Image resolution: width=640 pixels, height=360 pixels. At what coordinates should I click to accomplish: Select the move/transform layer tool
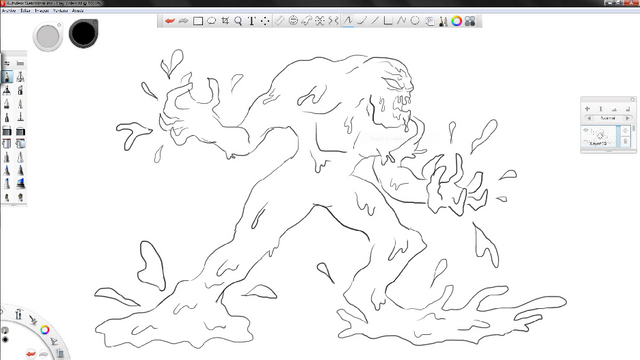pos(265,21)
